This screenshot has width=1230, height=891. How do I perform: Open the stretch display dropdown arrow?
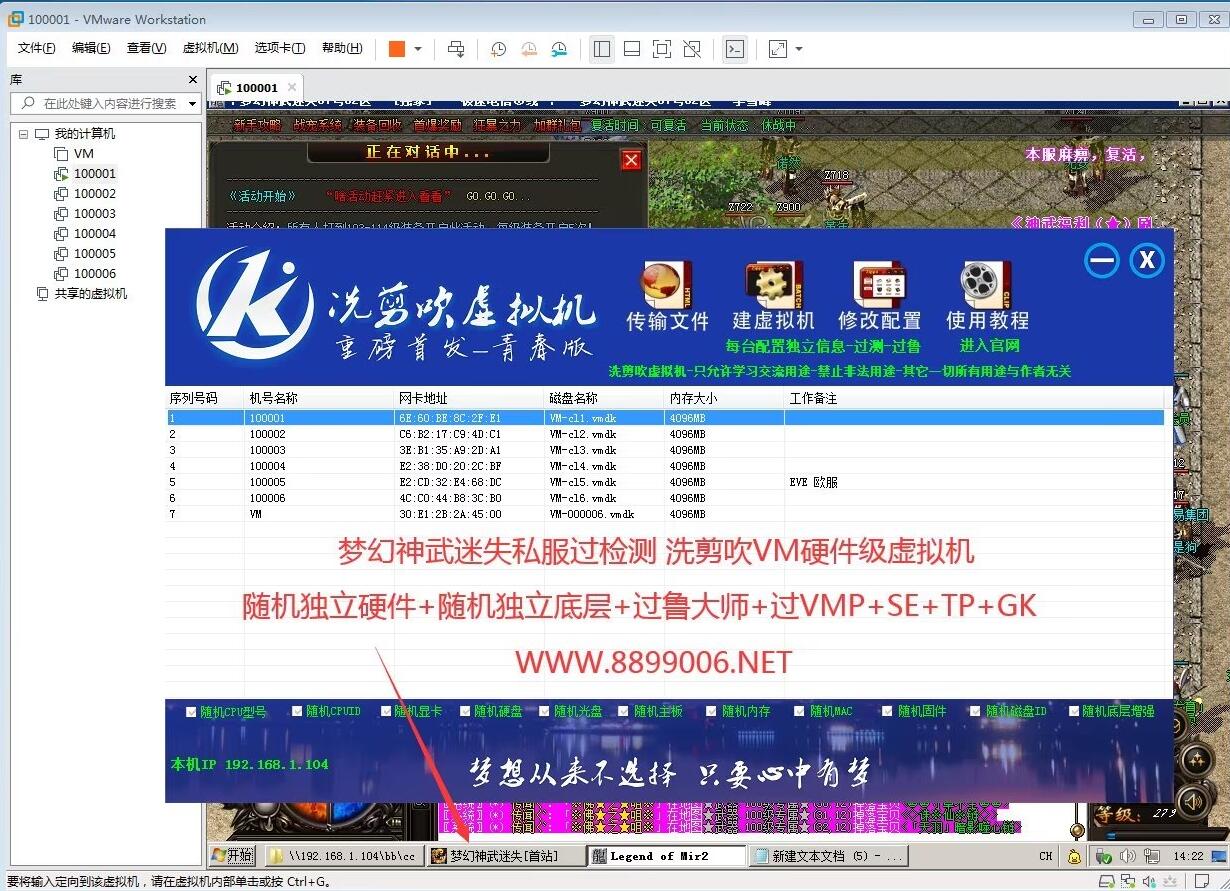coord(799,48)
